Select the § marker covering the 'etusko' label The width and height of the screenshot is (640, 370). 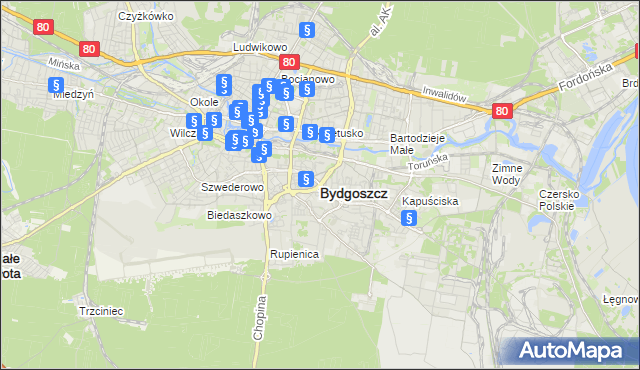(327, 135)
